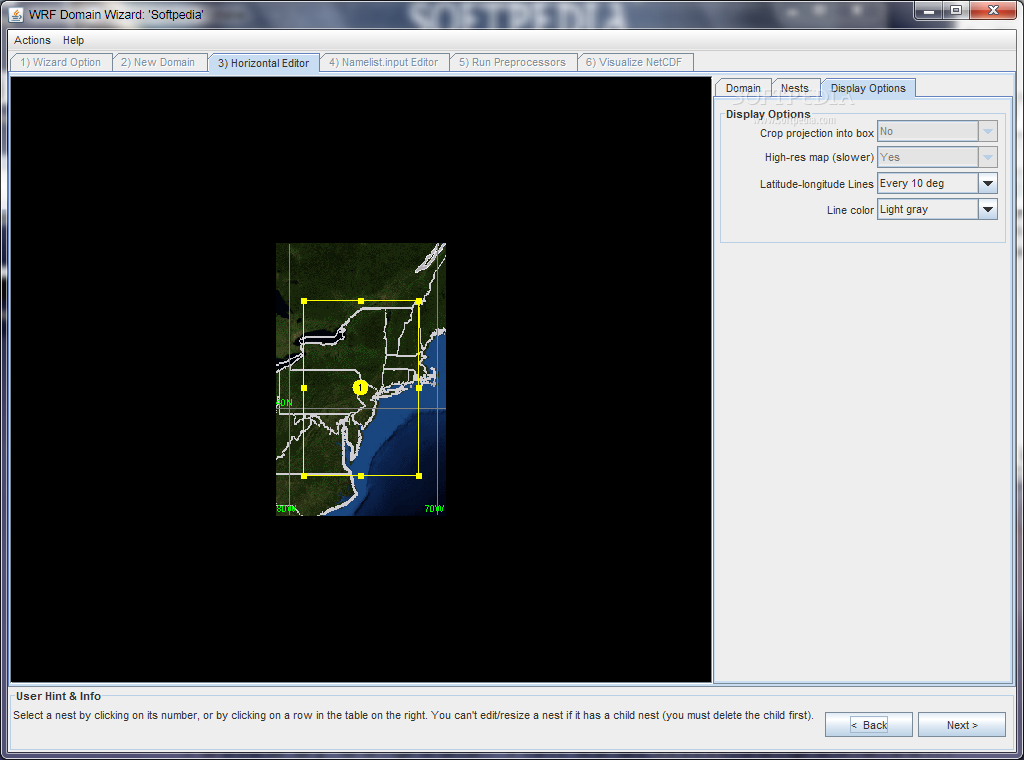Click the Next button

pyautogui.click(x=961, y=725)
